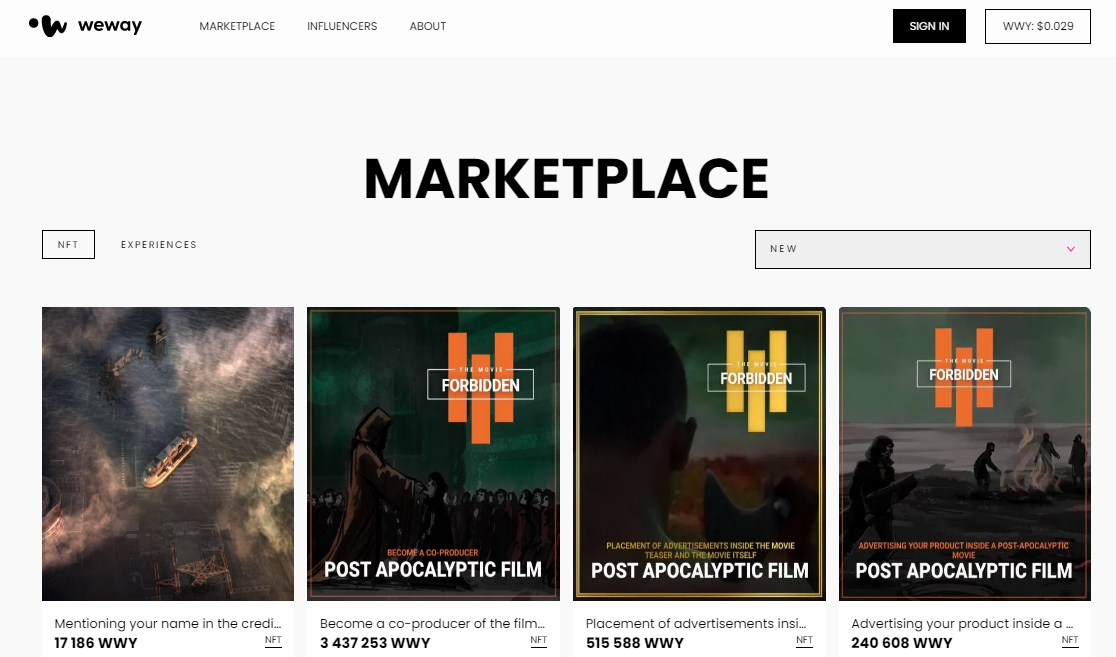Viewport: 1116px width, 657px height.
Task: Open the aerial ship artwork thumbnail
Action: click(x=168, y=454)
